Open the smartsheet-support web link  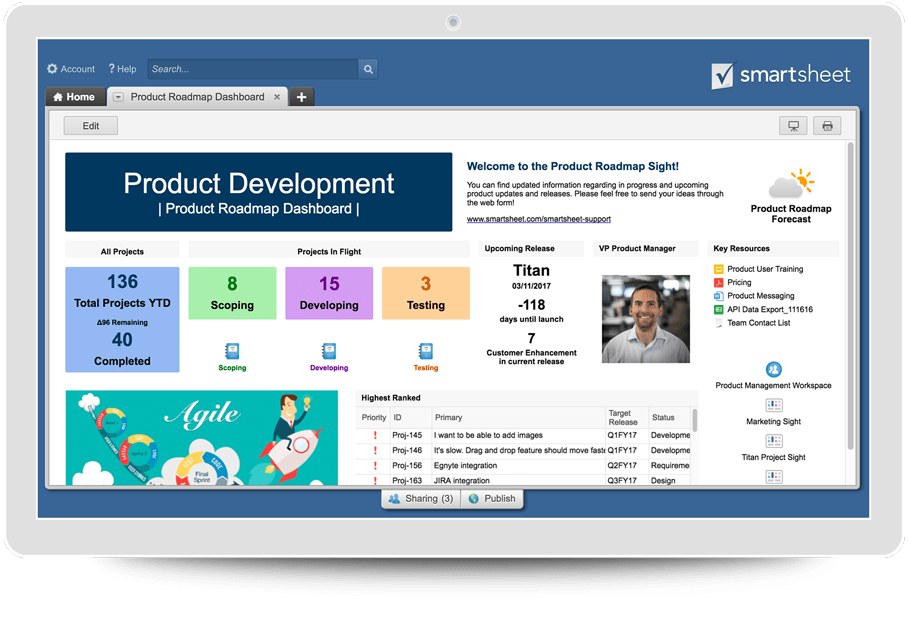pyautogui.click(x=539, y=219)
